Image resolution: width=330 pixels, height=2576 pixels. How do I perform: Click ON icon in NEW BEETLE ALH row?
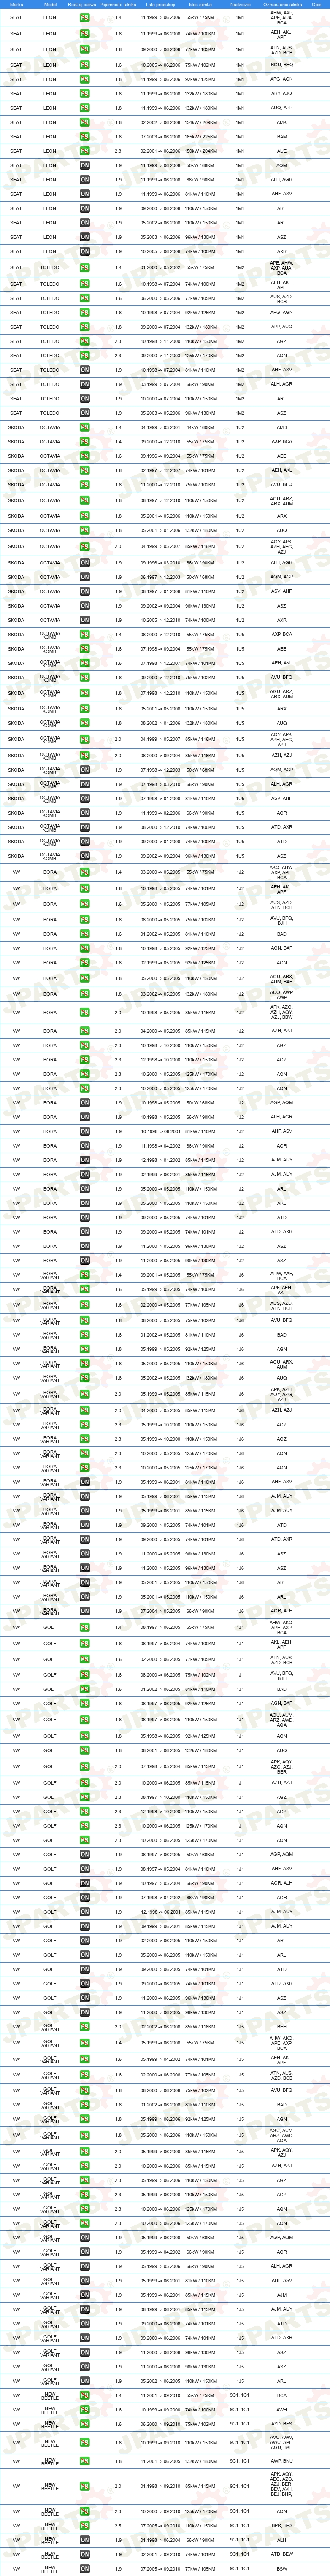click(85, 2540)
